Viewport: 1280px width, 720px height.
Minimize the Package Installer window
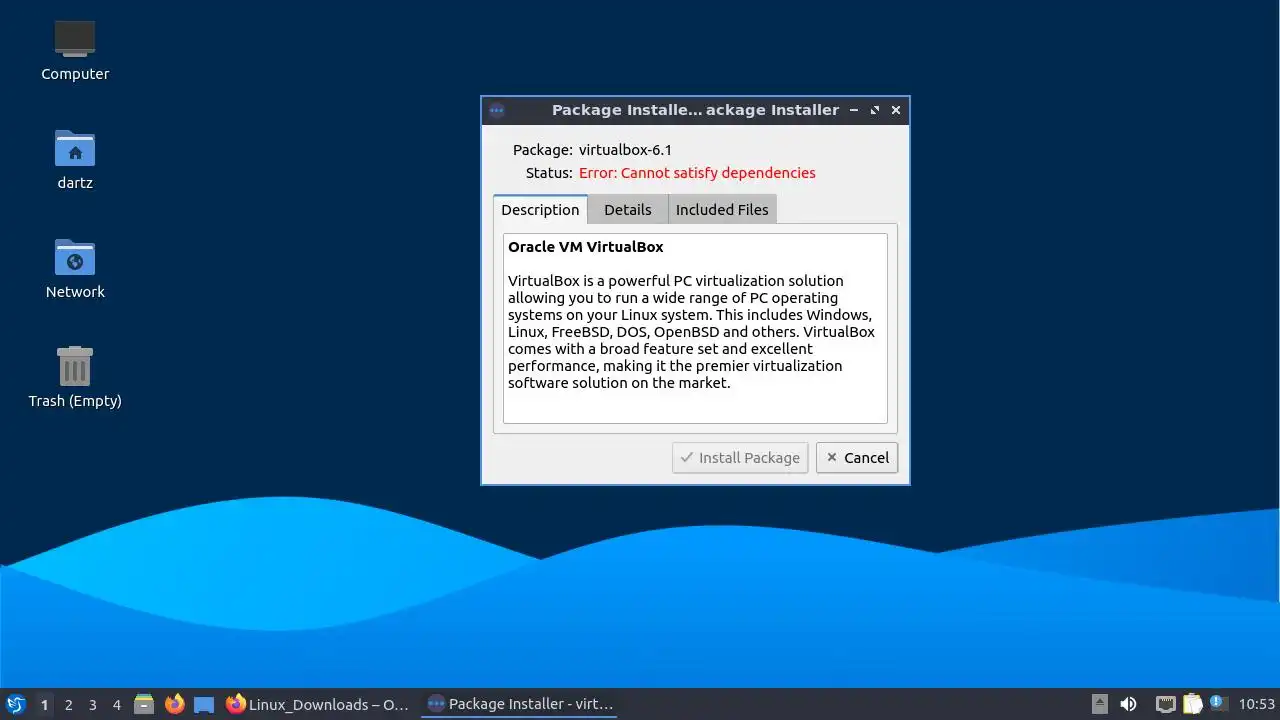click(854, 110)
